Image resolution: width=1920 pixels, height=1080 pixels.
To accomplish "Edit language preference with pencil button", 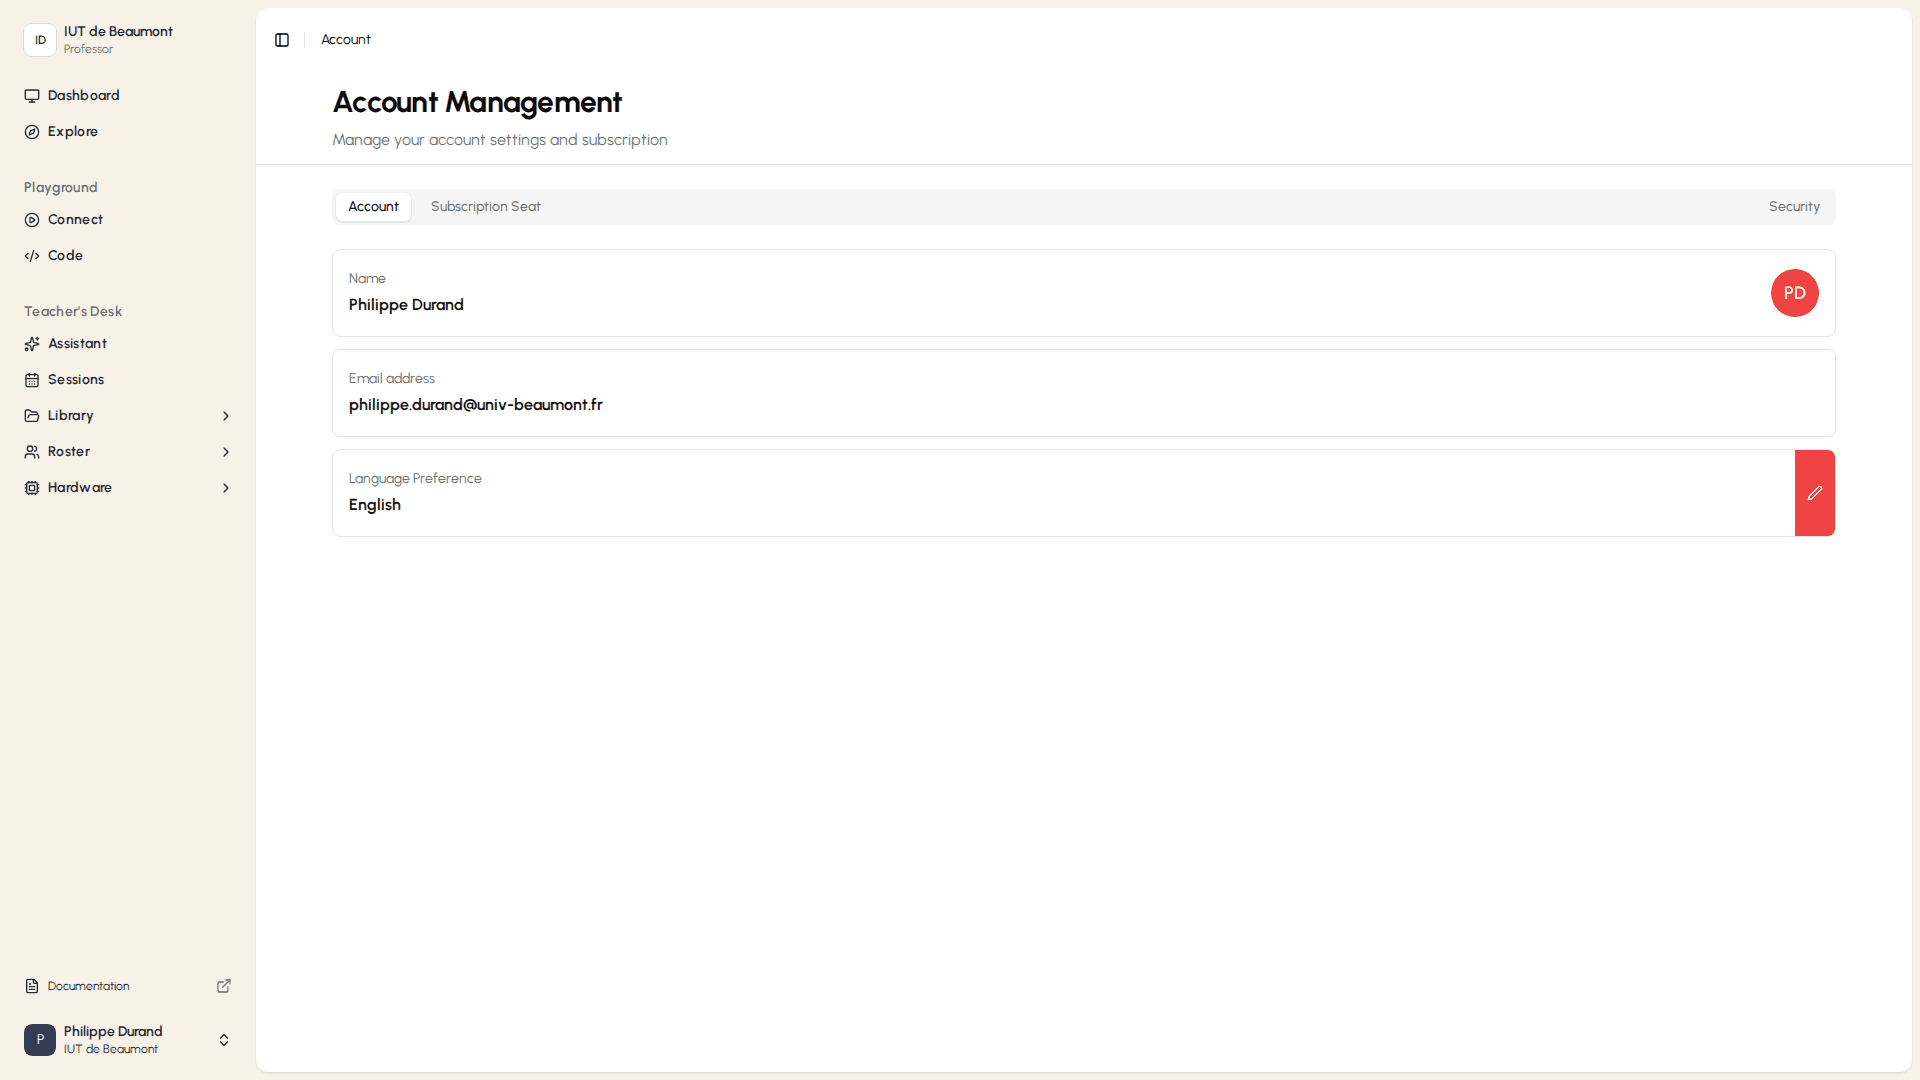I will click(x=1815, y=493).
